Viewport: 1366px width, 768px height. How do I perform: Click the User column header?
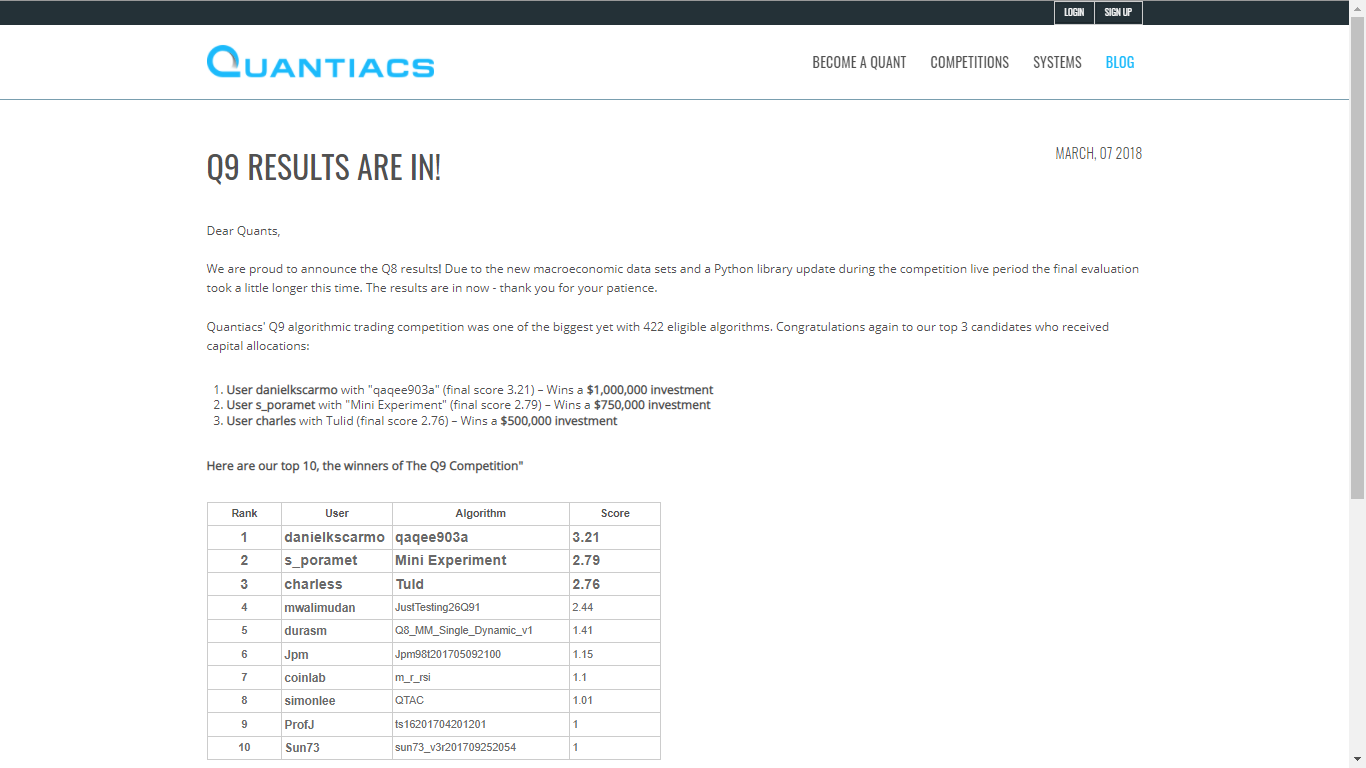click(x=337, y=514)
